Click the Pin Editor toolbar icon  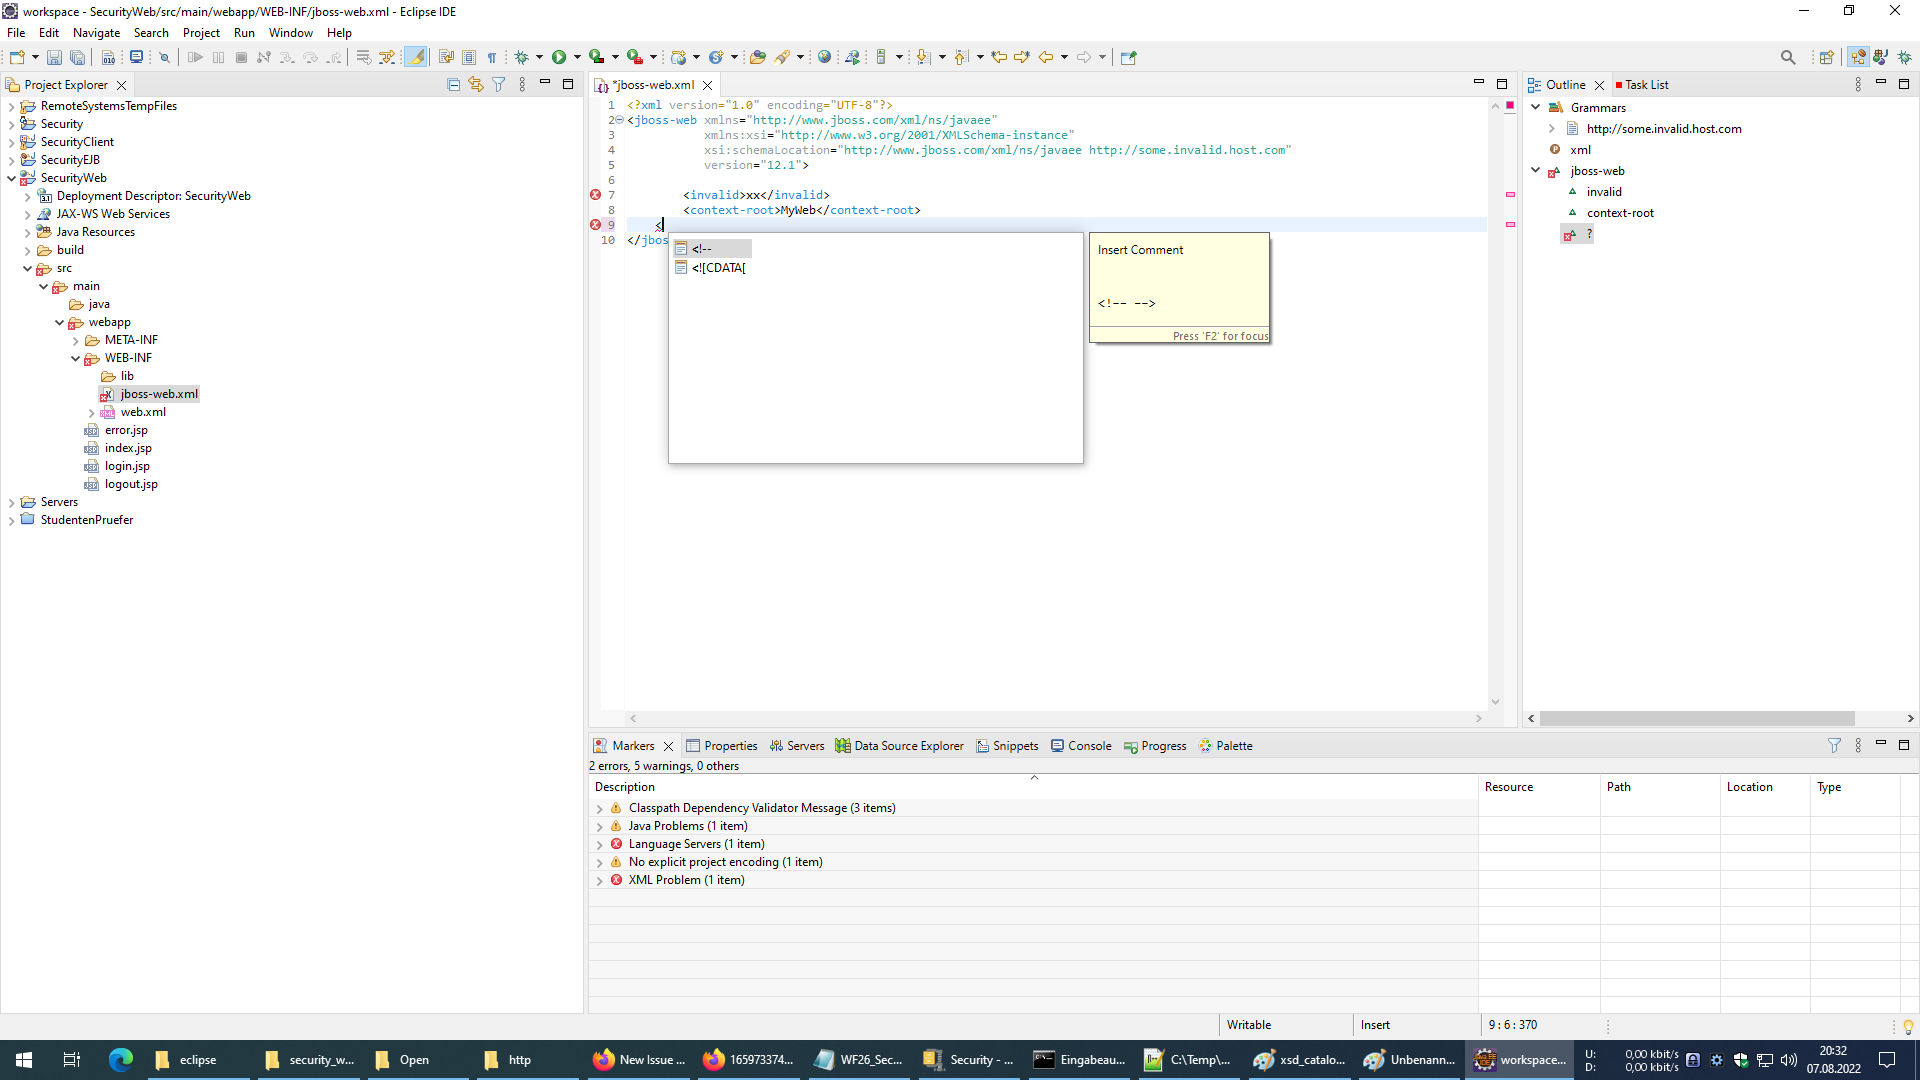(1129, 57)
